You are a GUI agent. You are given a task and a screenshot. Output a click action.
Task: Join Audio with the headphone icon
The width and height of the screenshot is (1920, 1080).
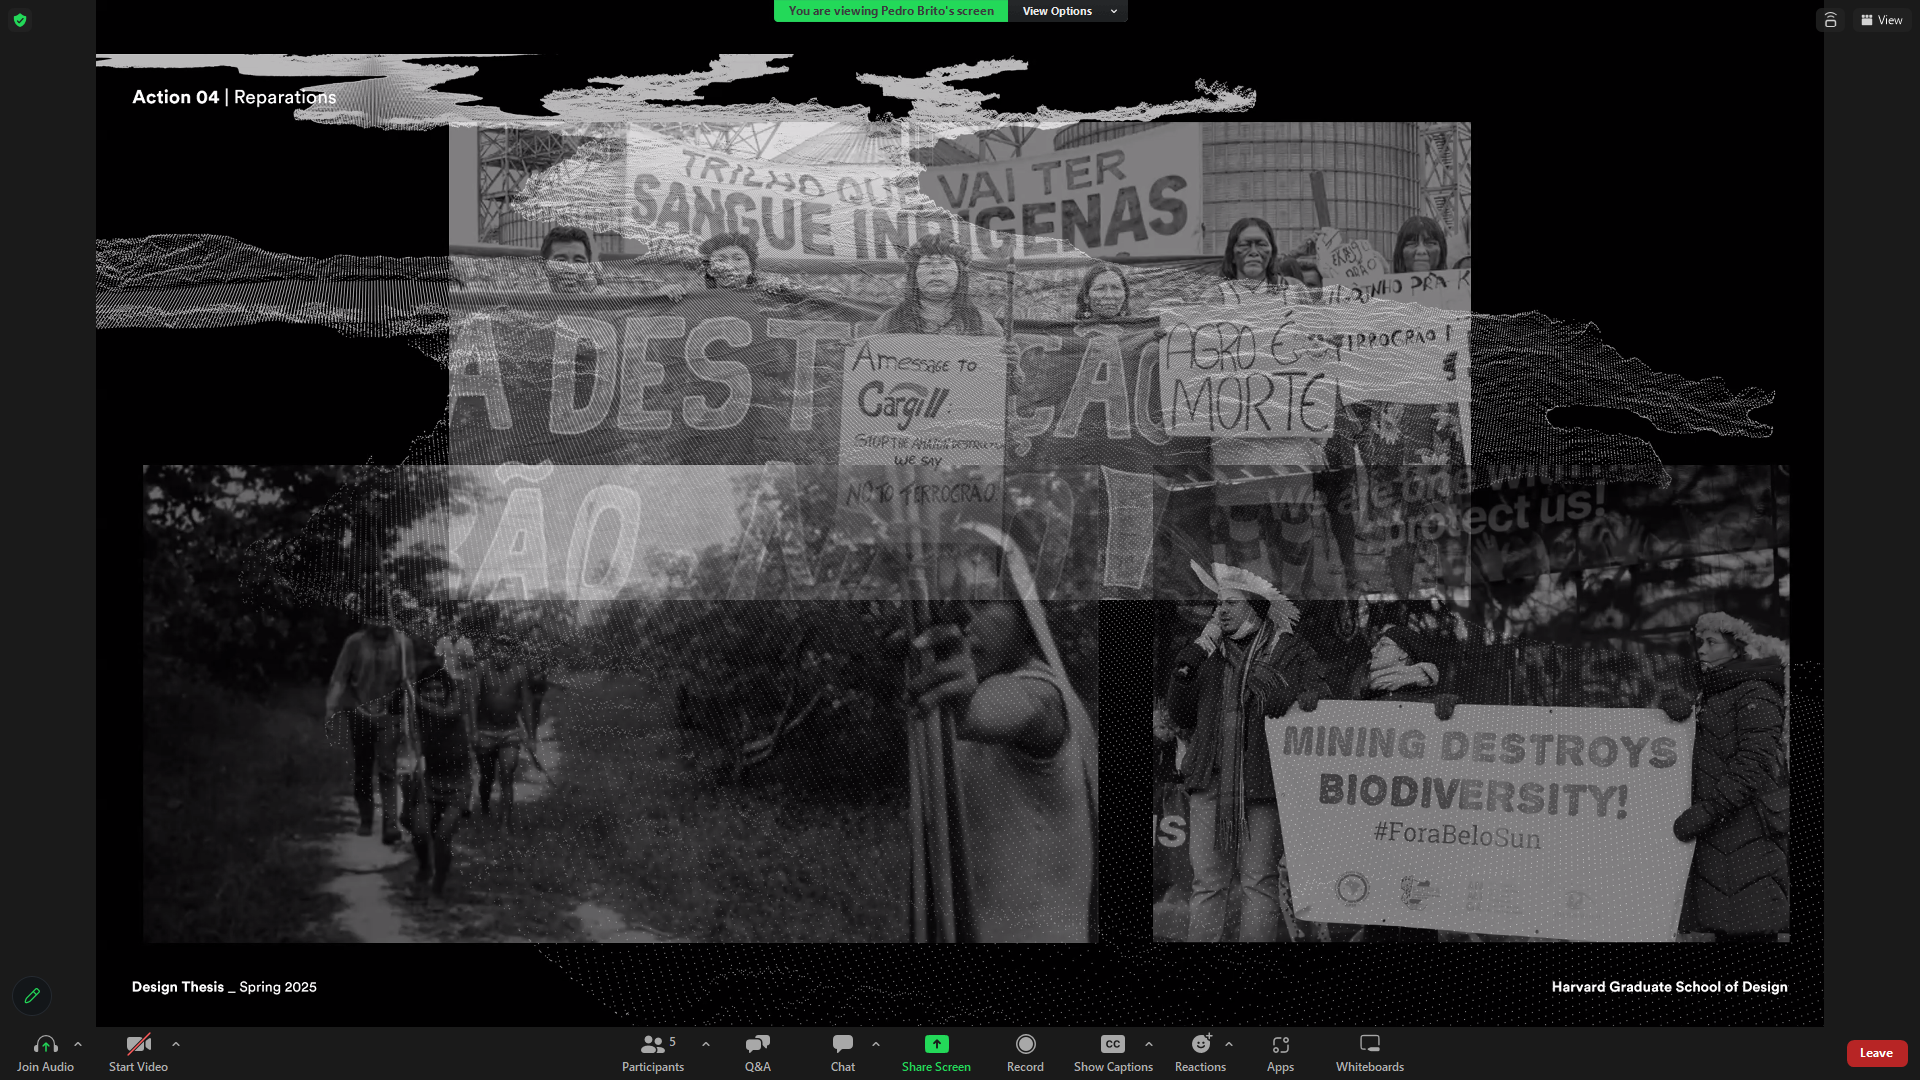coord(45,1053)
